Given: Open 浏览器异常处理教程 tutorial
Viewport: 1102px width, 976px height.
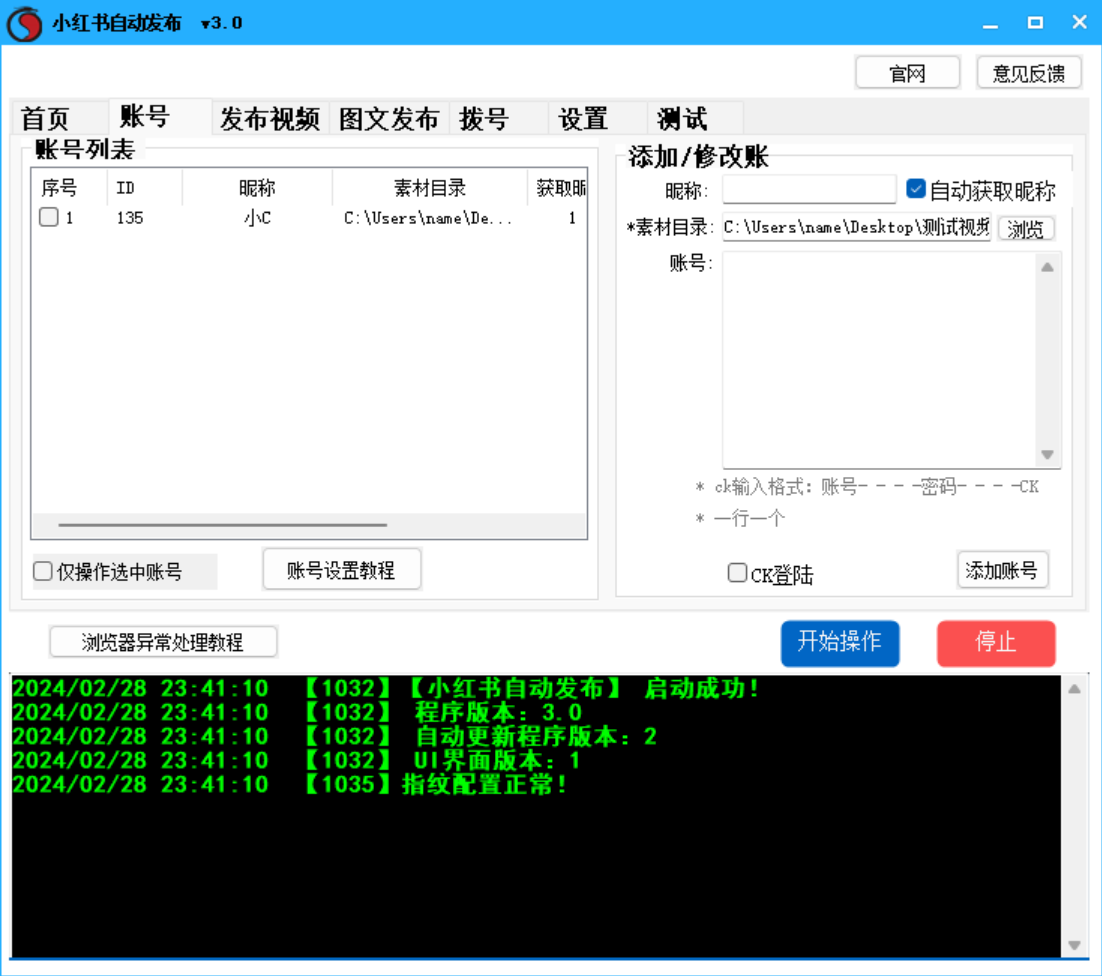Looking at the screenshot, I should pos(163,642).
